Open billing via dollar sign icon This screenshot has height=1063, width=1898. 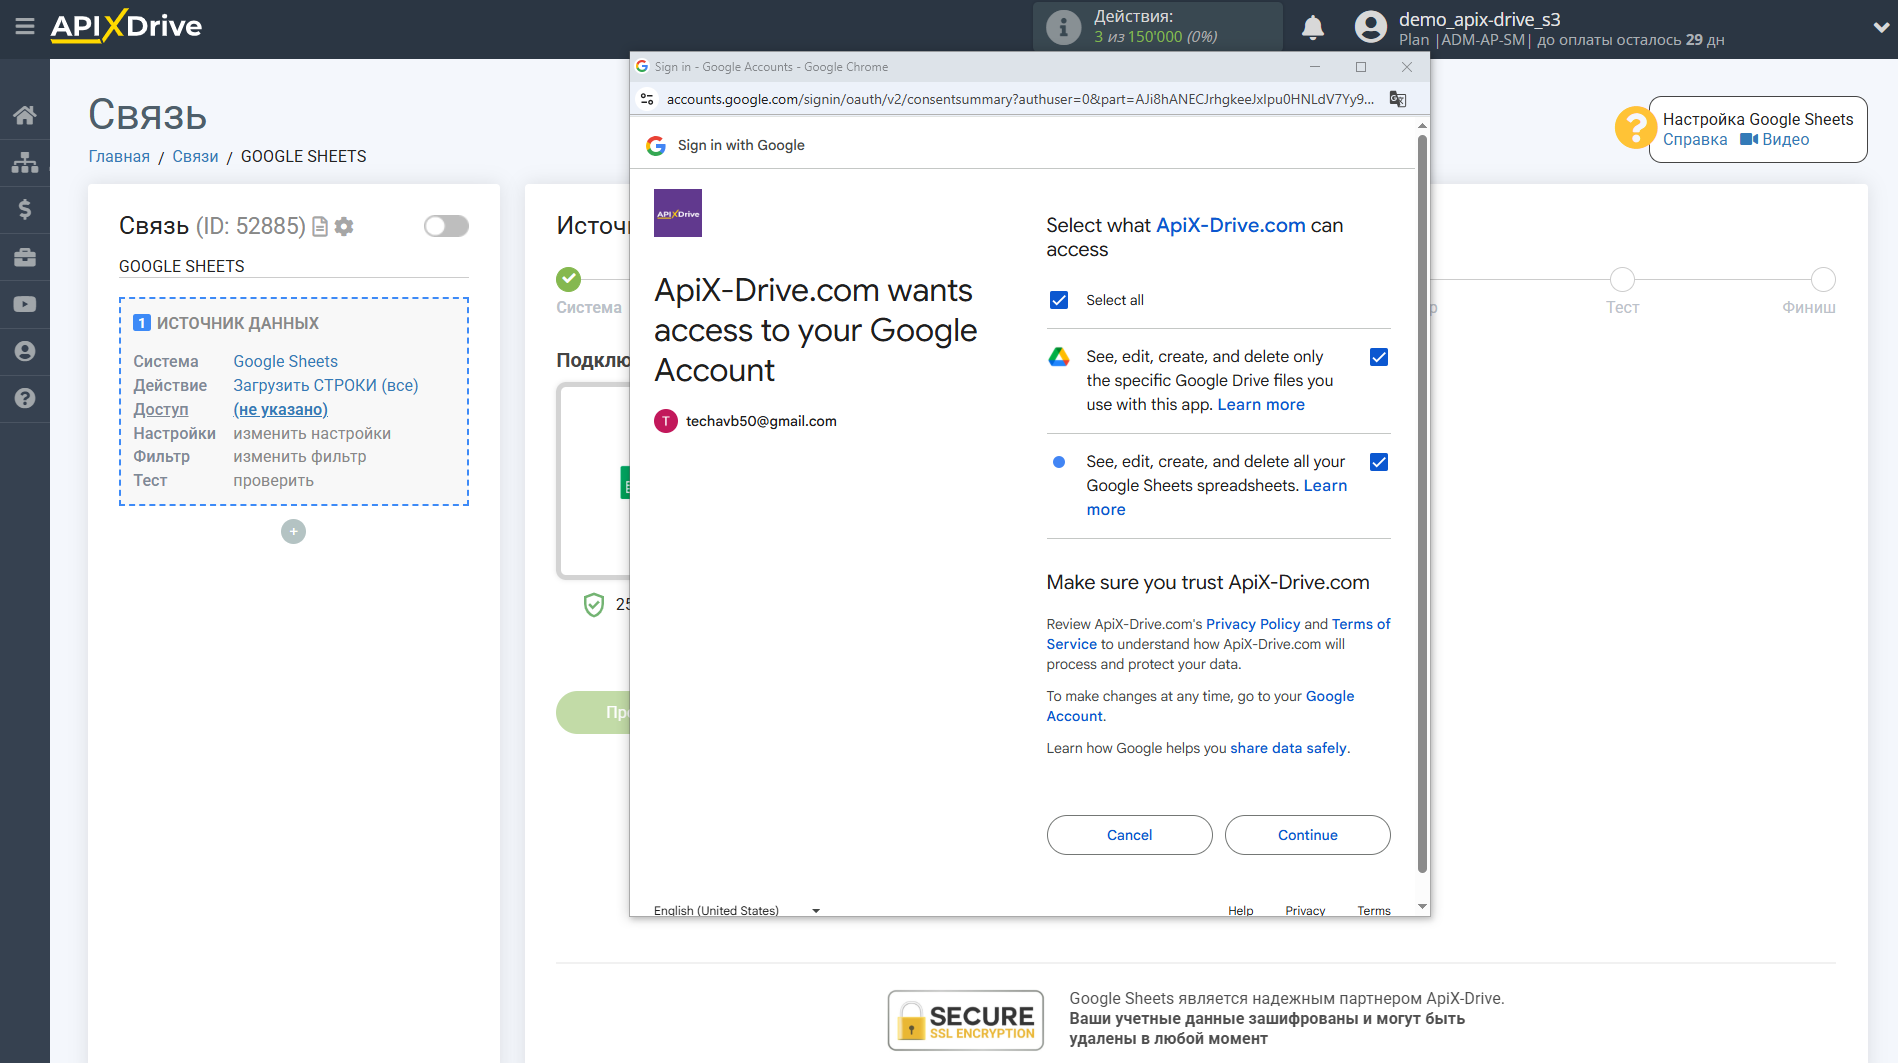pos(25,209)
